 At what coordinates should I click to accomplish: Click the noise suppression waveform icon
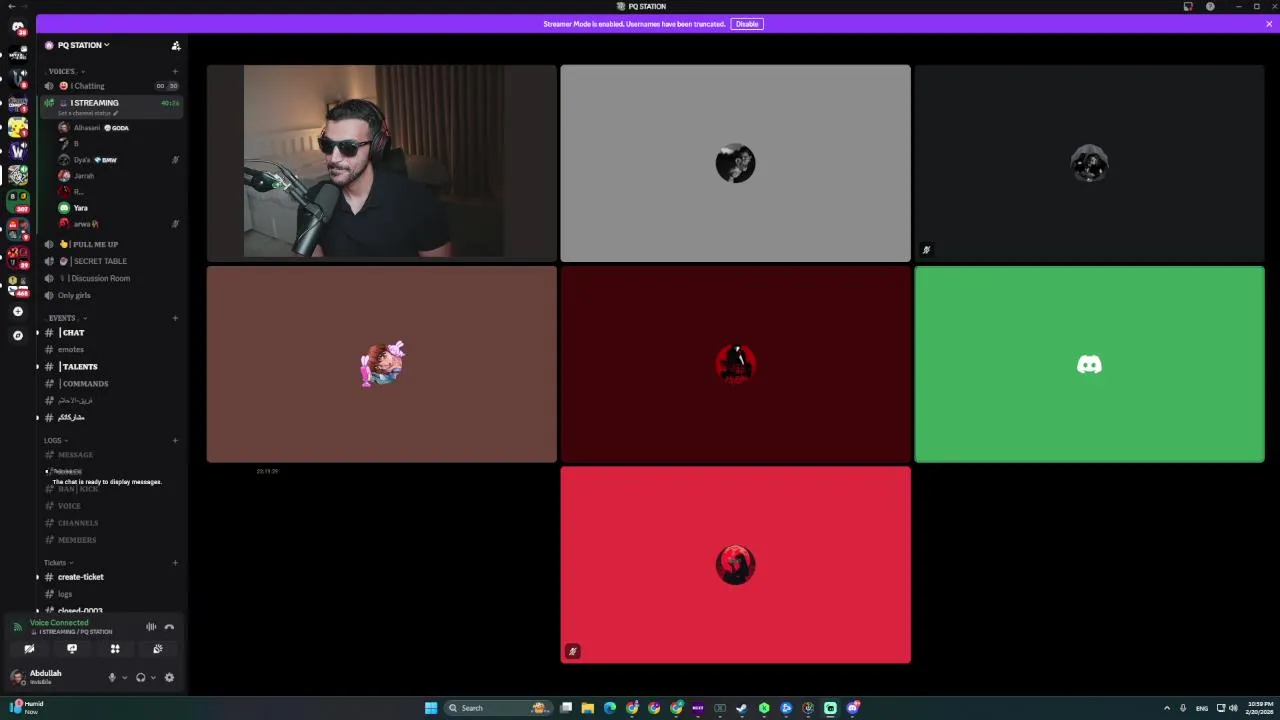coord(151,627)
